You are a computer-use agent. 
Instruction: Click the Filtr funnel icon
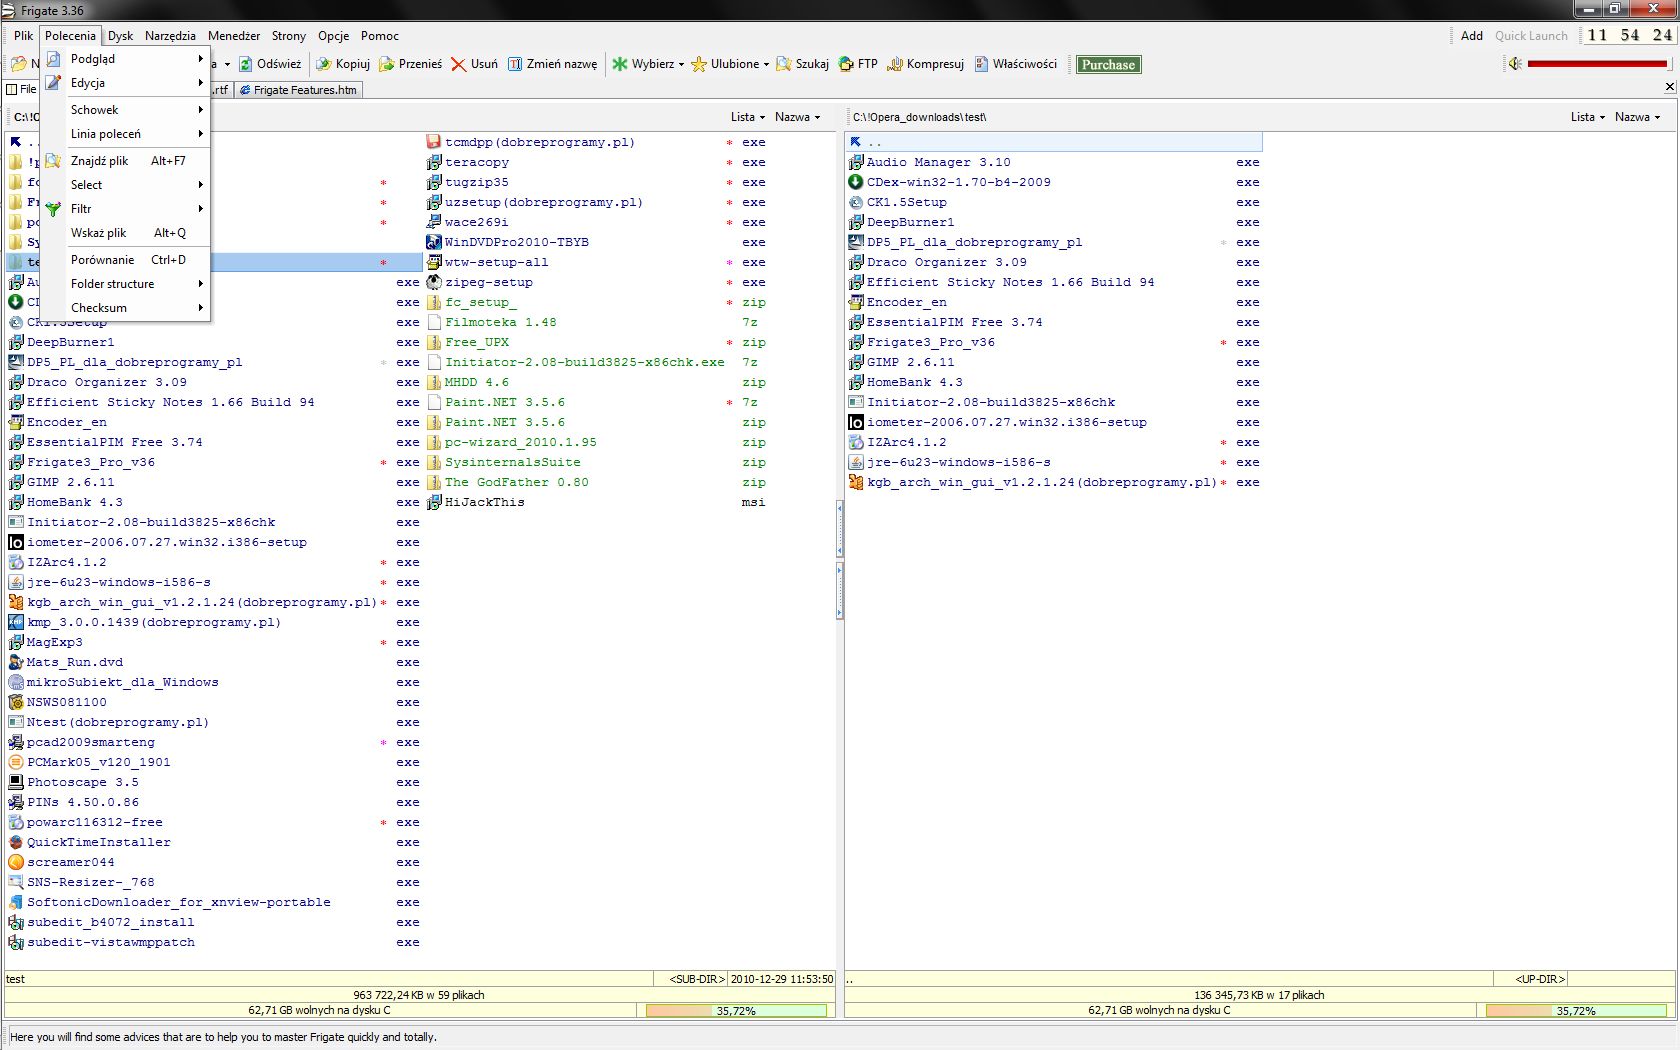tap(53, 209)
